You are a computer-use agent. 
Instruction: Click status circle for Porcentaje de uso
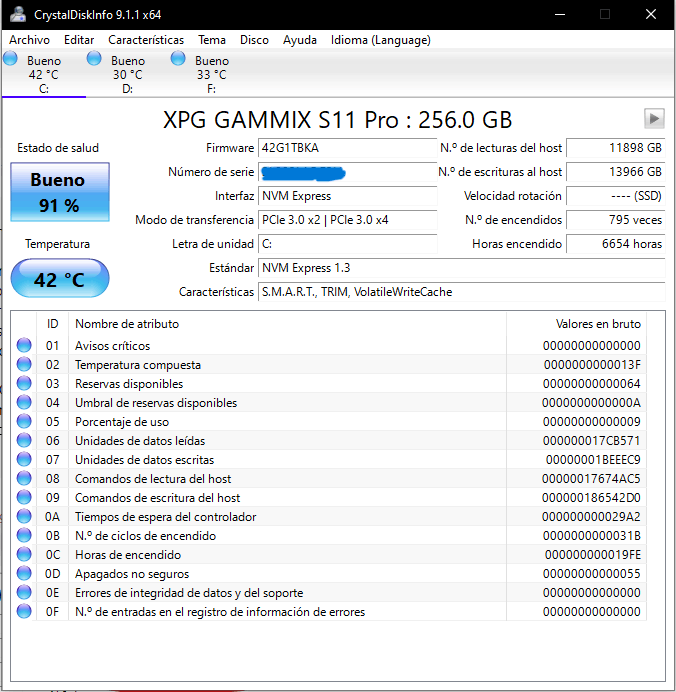coord(24,421)
